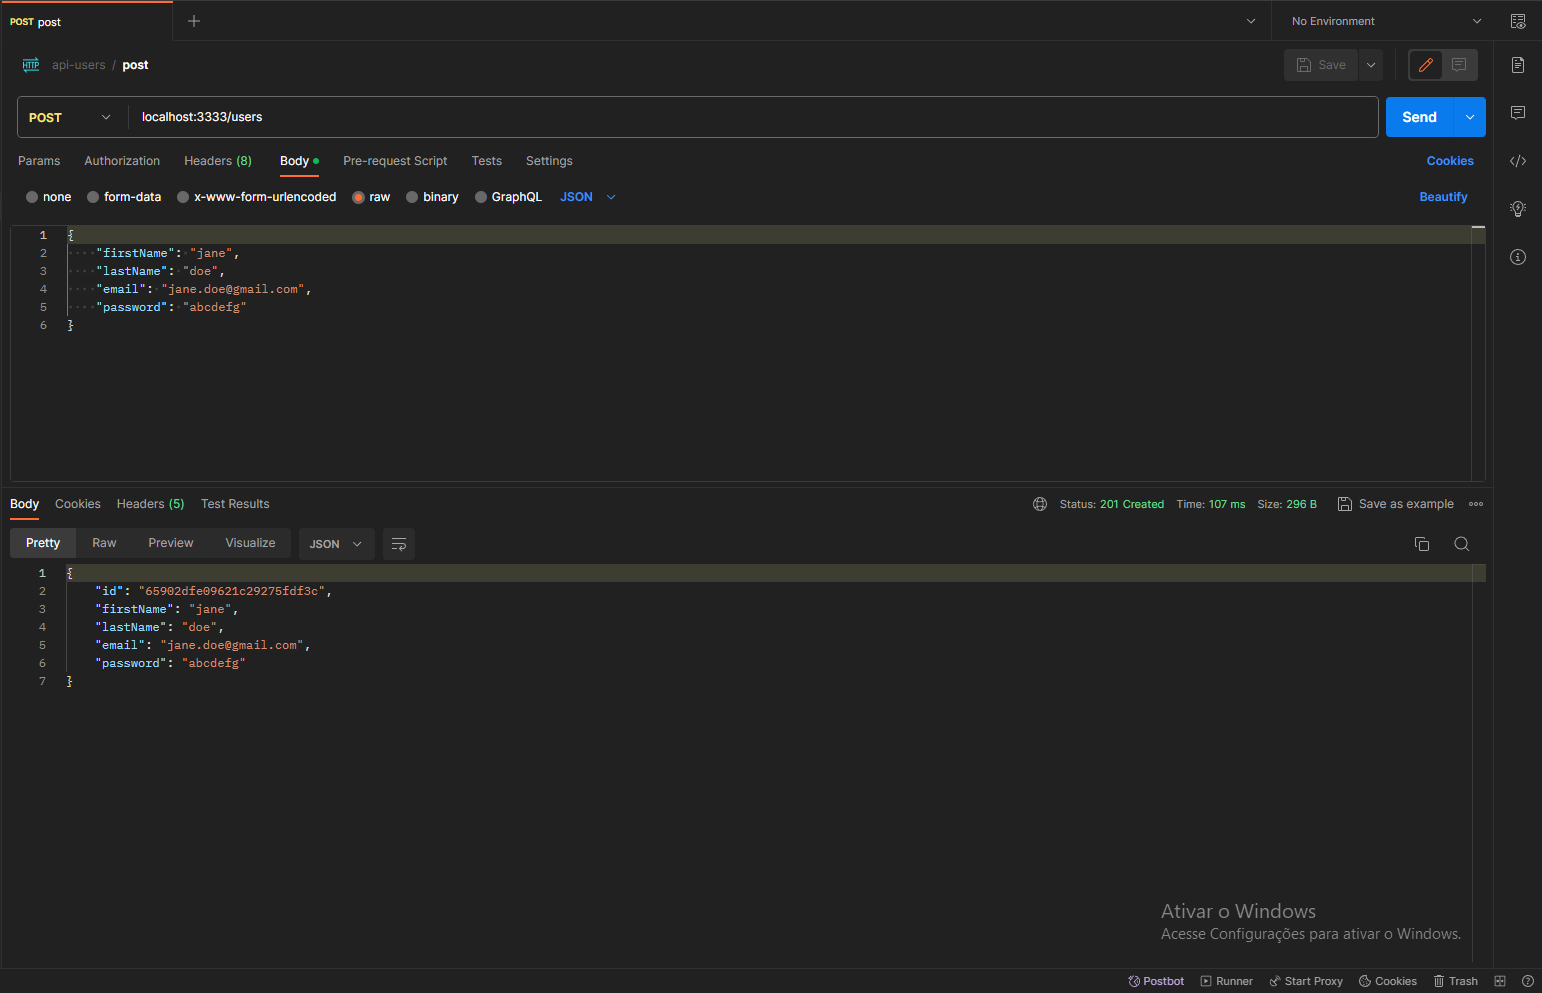Save response as example
This screenshot has height=993, width=1542.
[1396, 504]
